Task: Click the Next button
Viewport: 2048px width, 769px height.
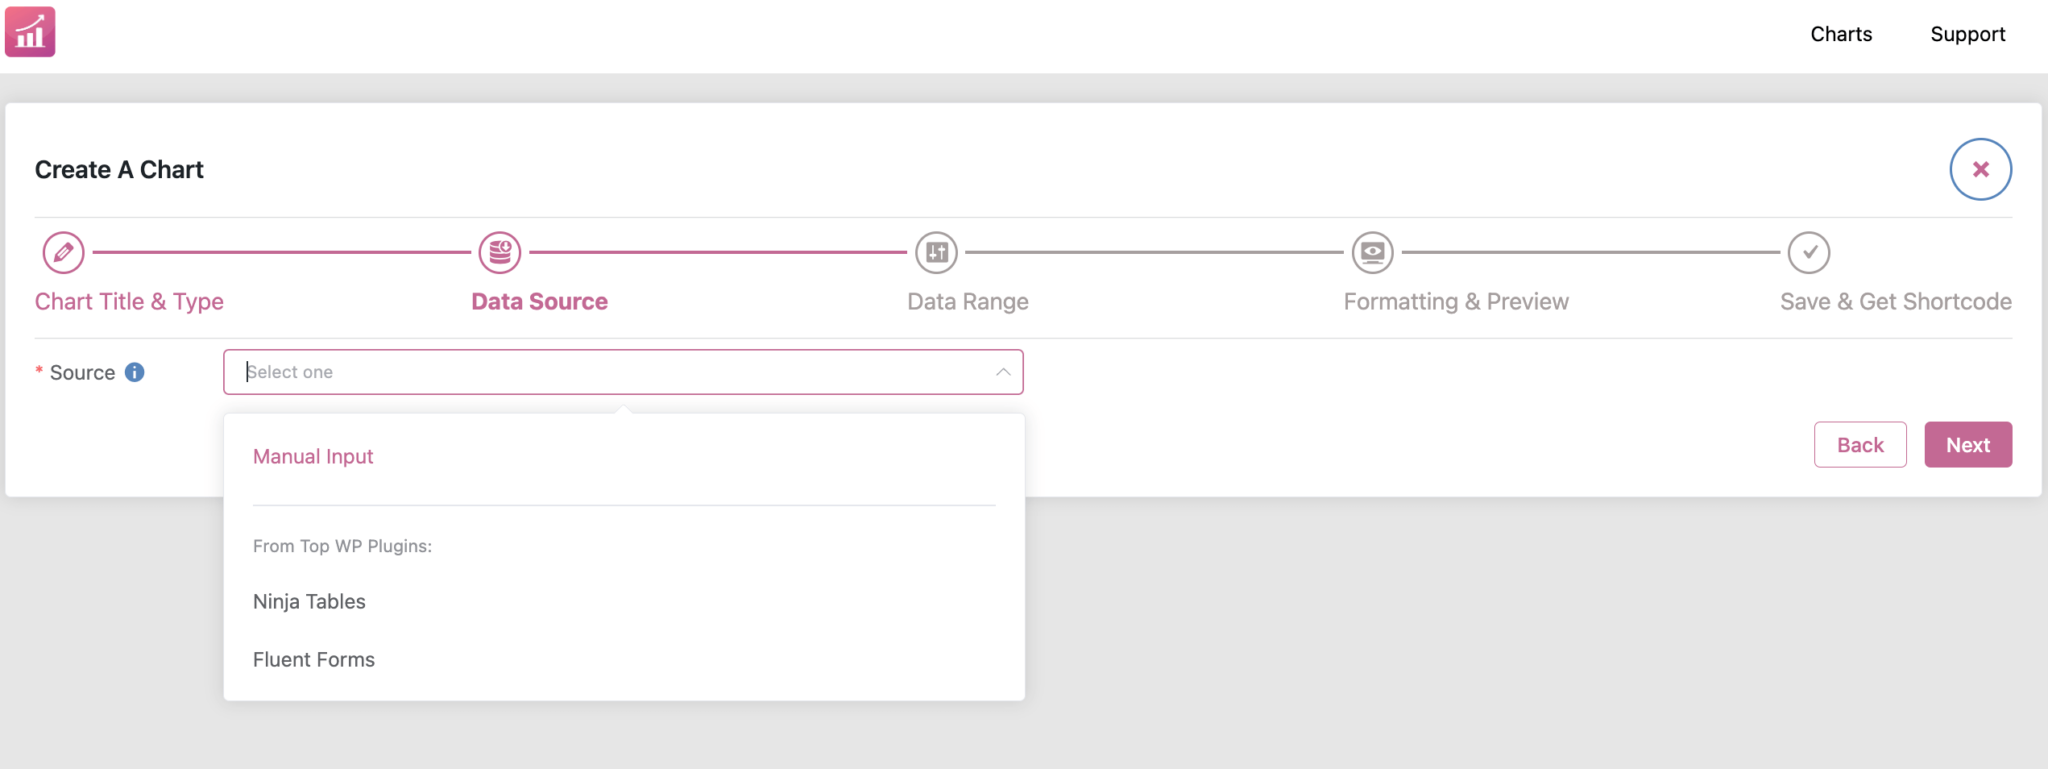Action: click(x=1967, y=444)
